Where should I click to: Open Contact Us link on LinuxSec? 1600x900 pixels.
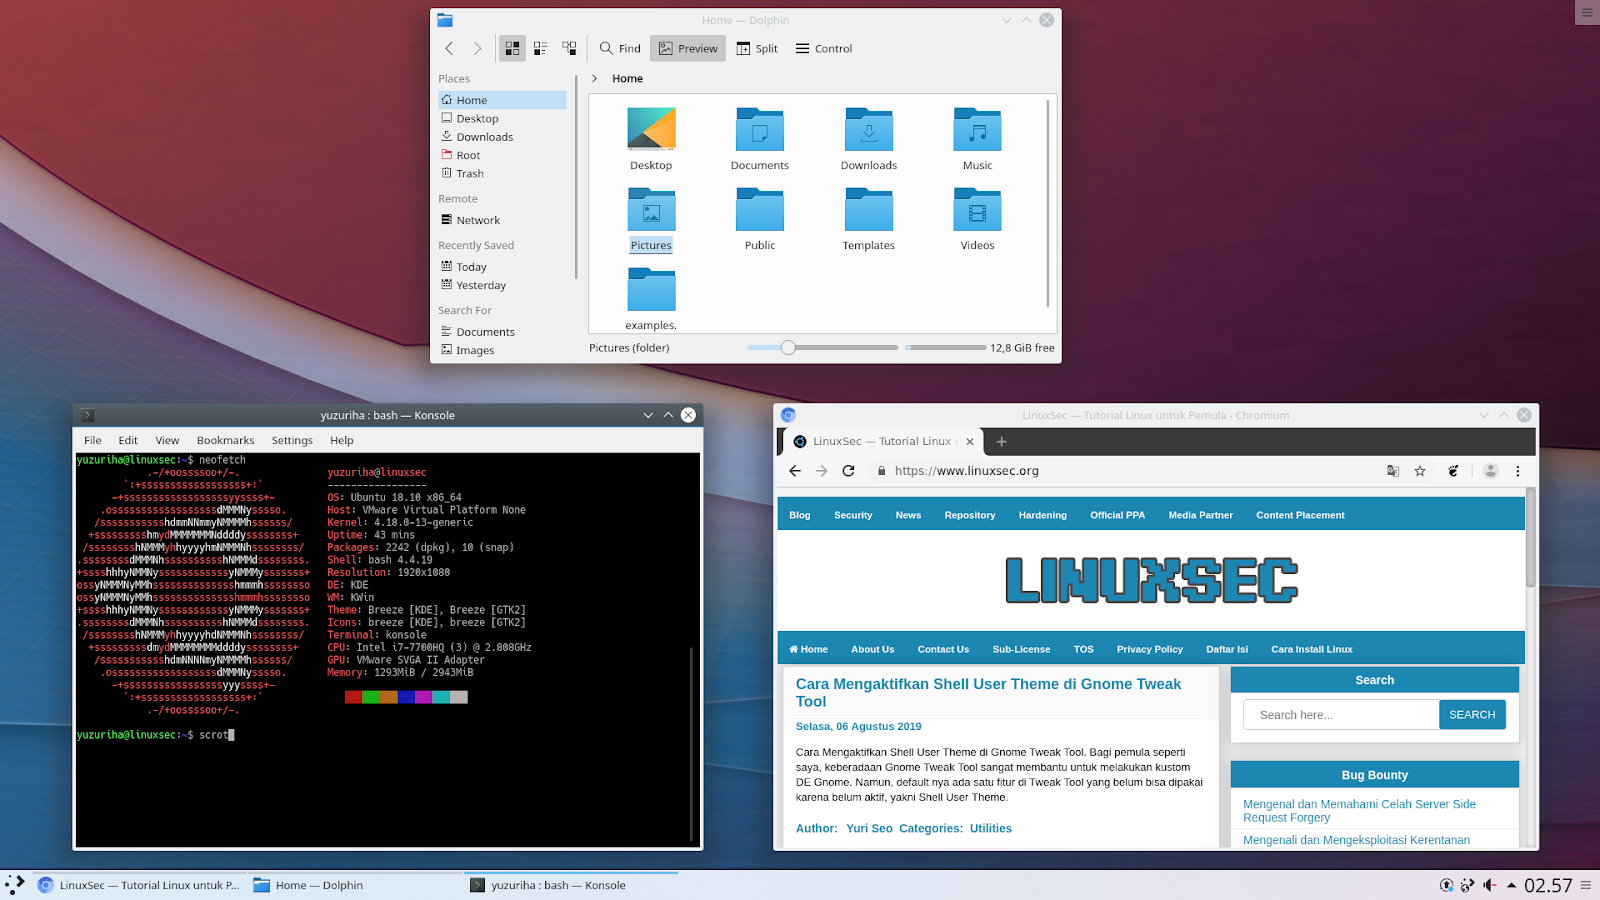tap(943, 649)
